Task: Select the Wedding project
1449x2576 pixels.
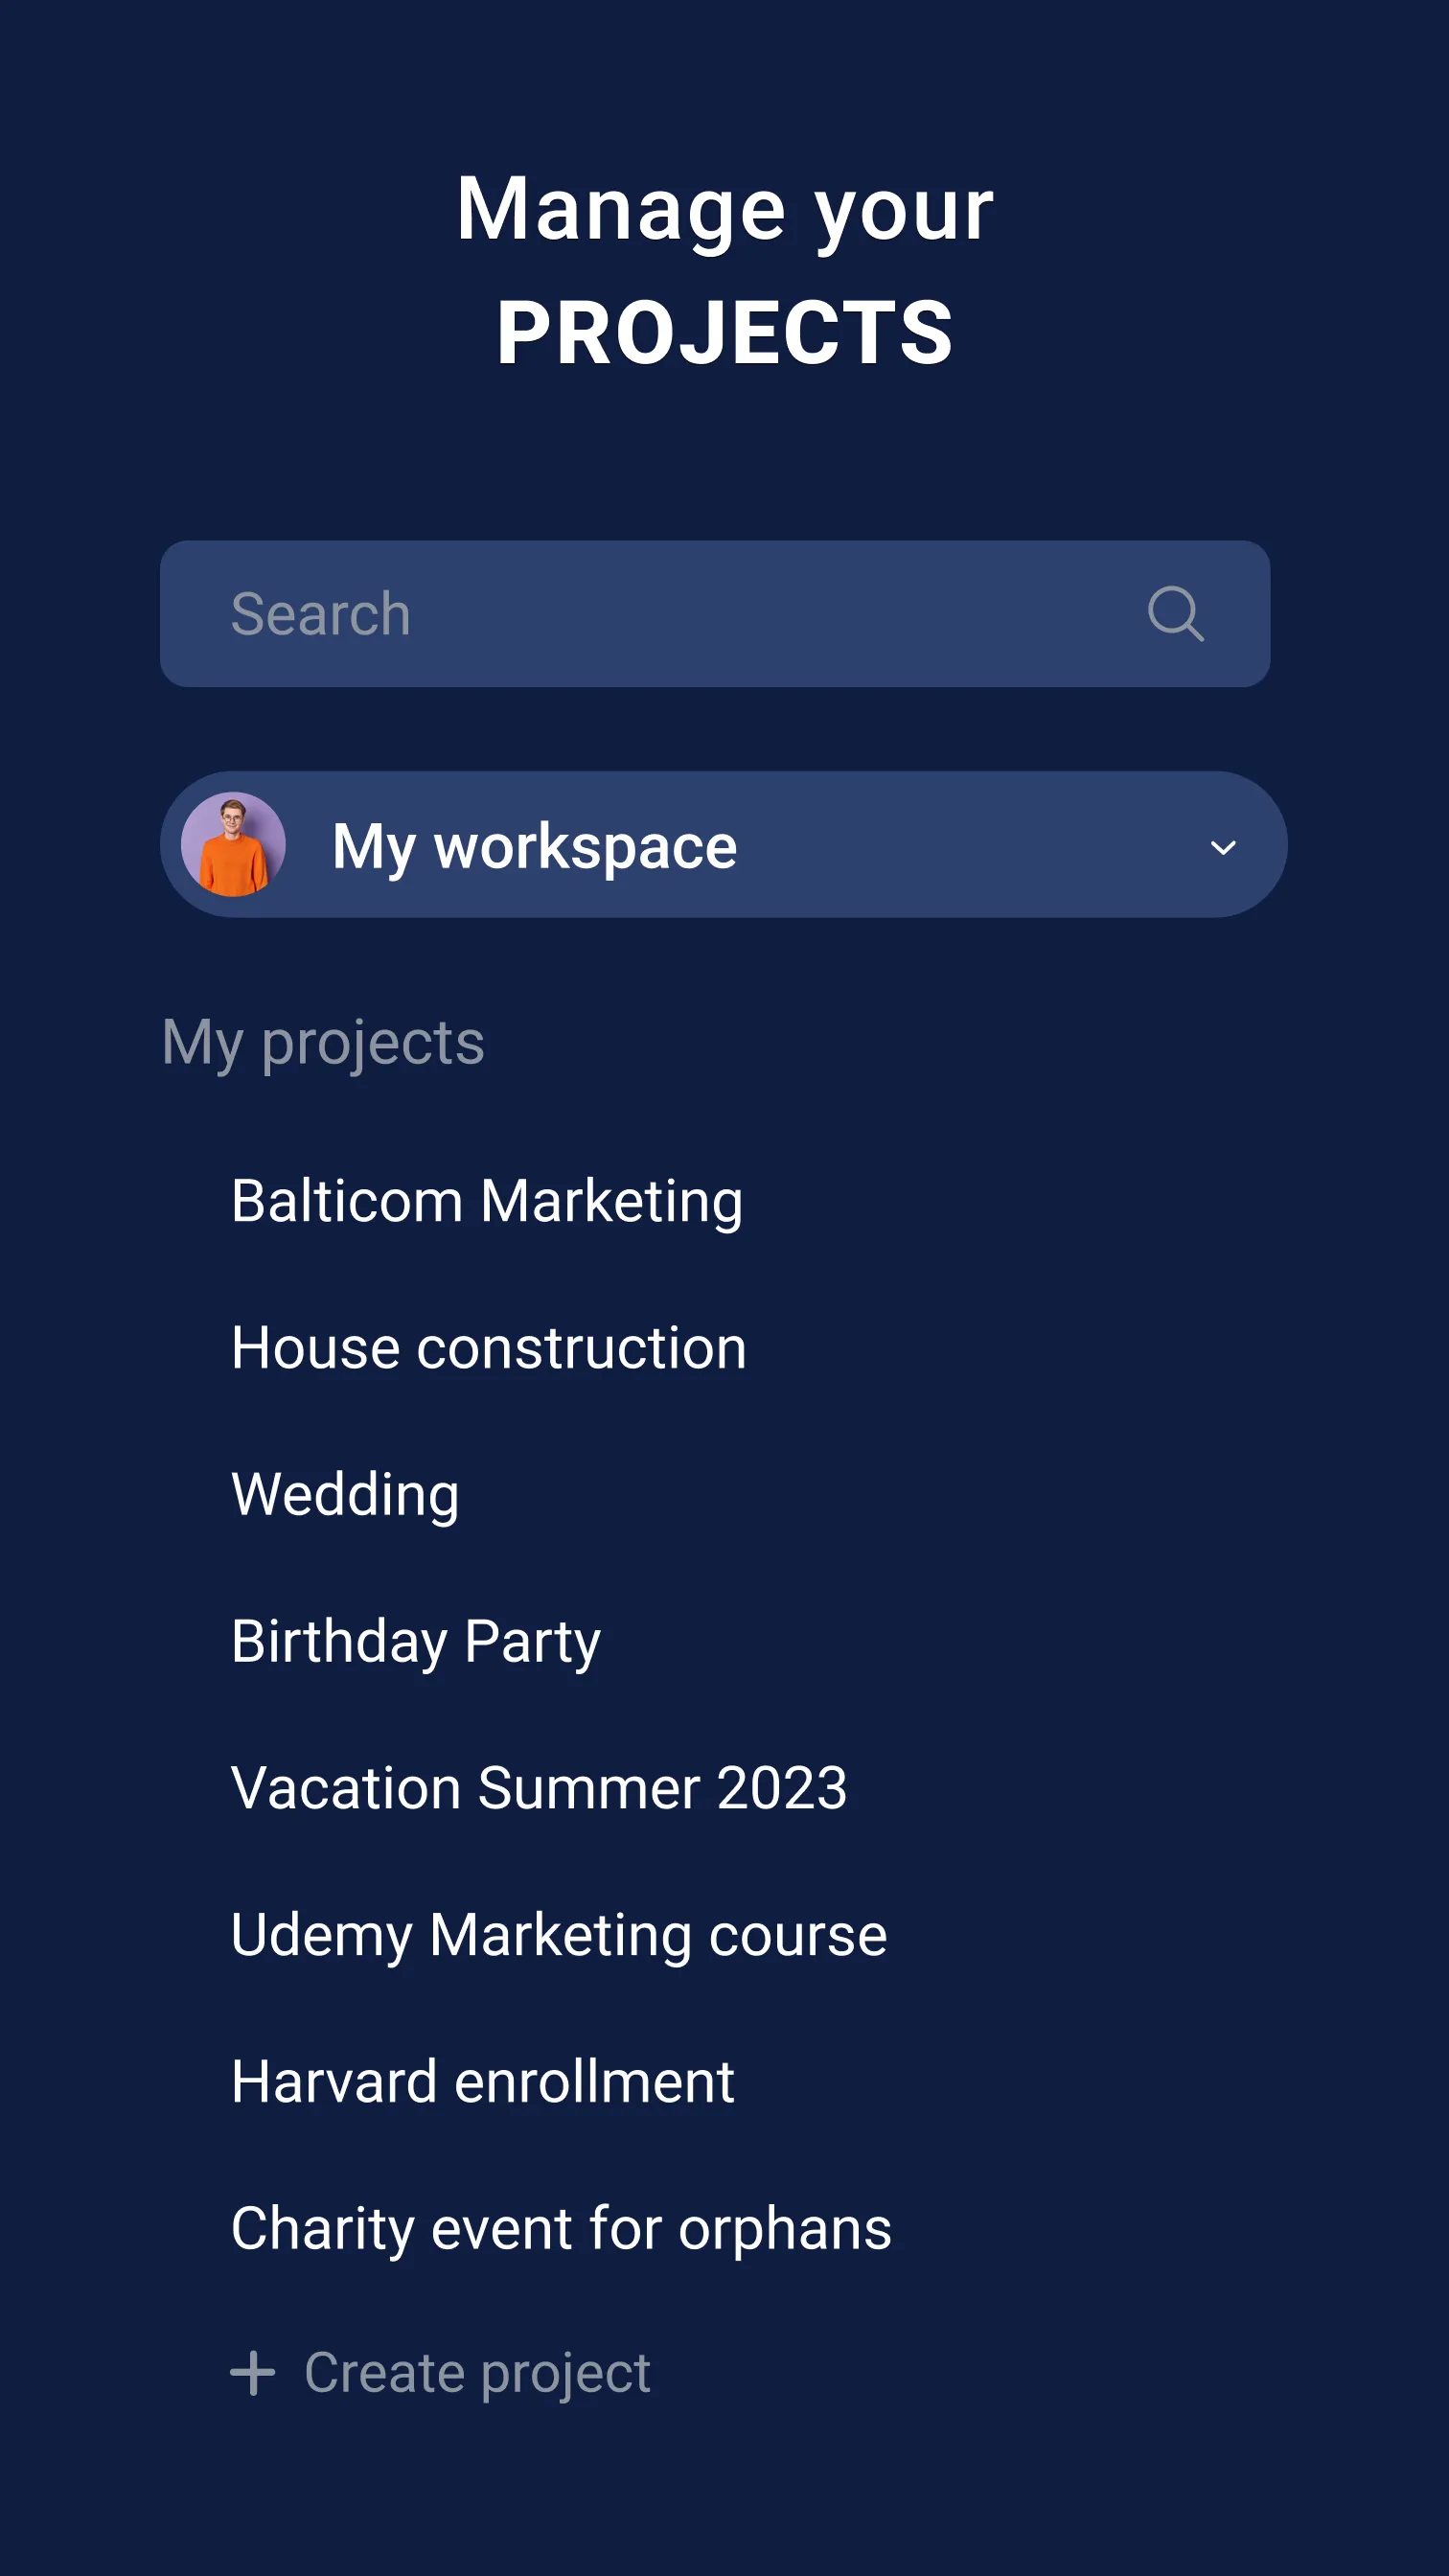Action: 345,1495
